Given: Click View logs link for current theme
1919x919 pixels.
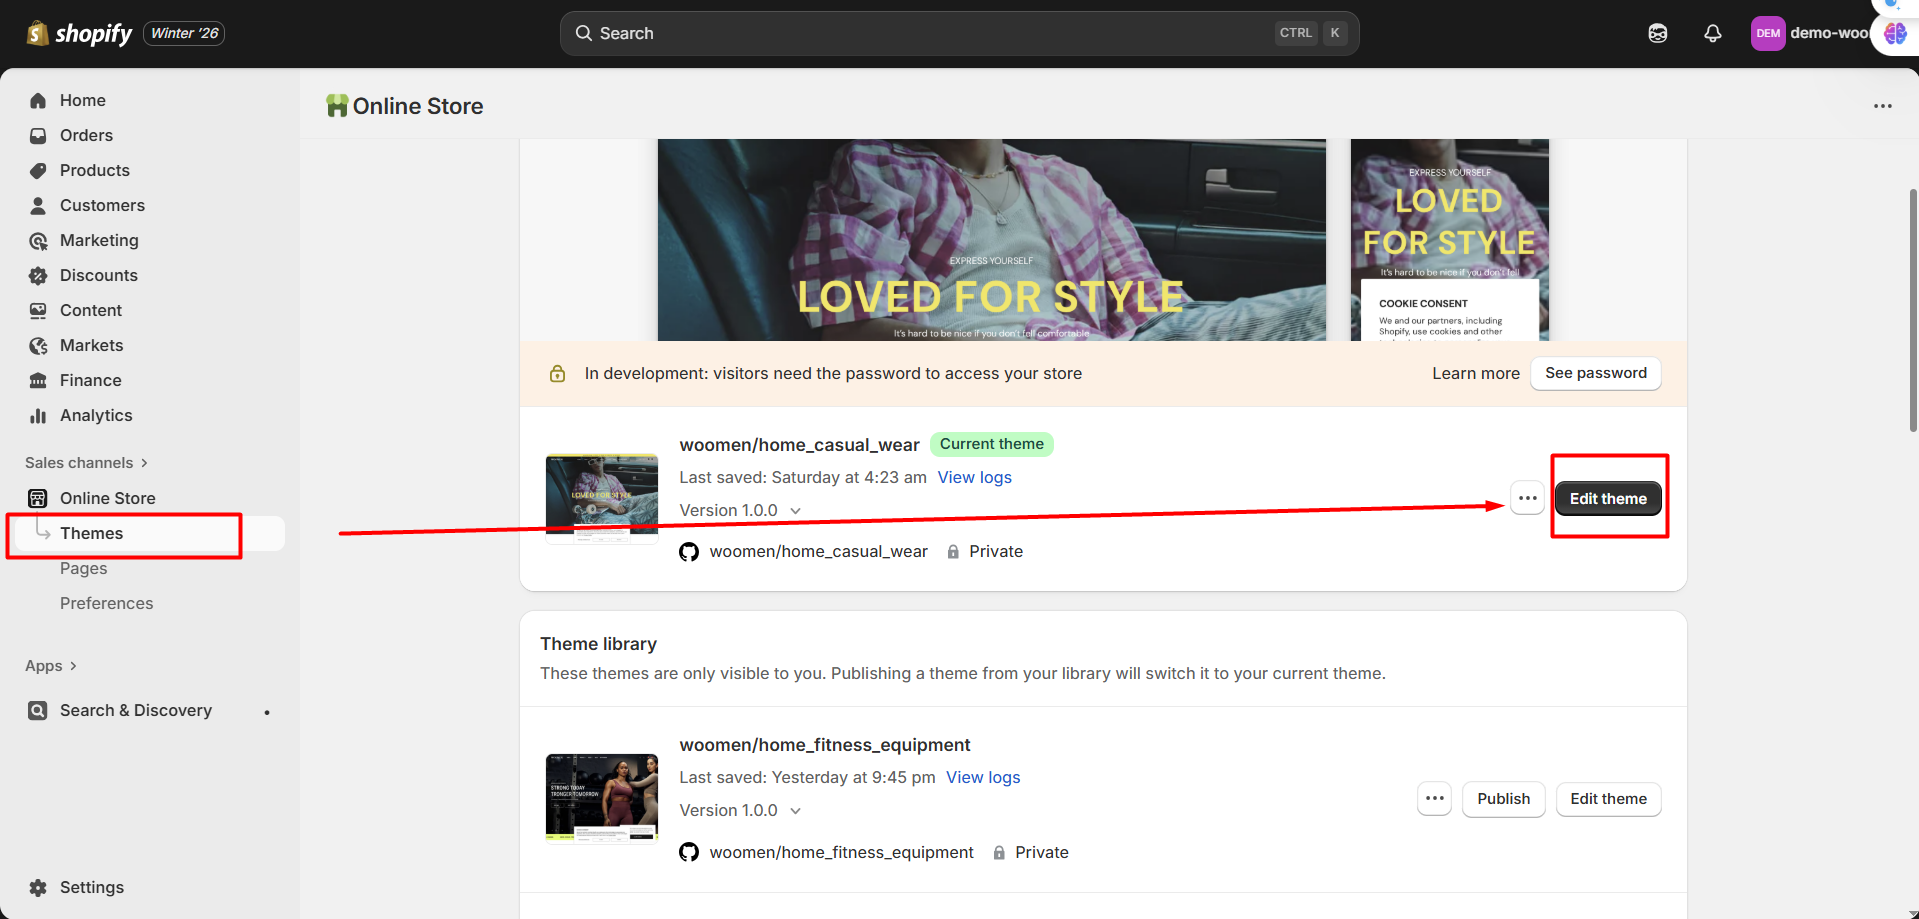Looking at the screenshot, I should tap(974, 477).
